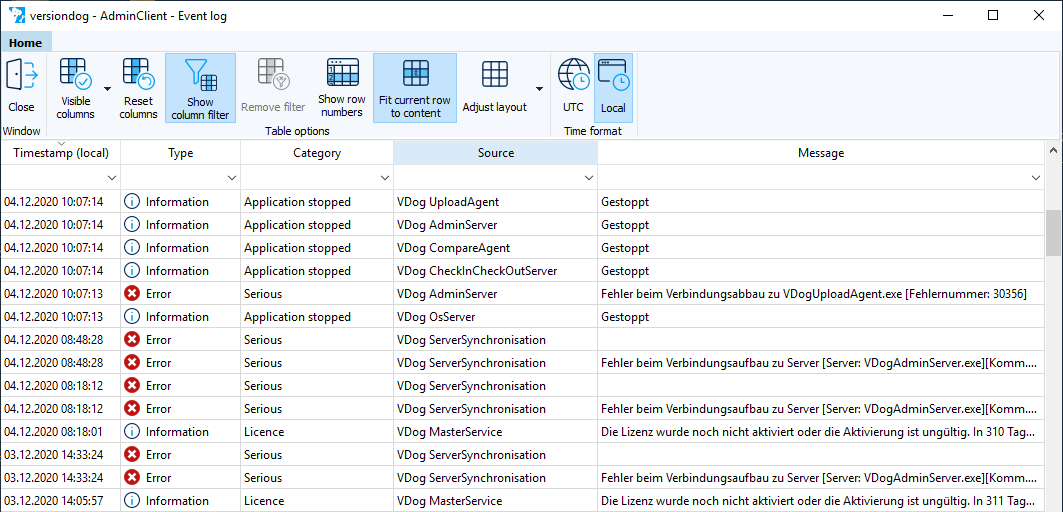Viewport: 1063px width, 512px height.
Task: Open Source column filter dropdown
Action: coord(589,178)
